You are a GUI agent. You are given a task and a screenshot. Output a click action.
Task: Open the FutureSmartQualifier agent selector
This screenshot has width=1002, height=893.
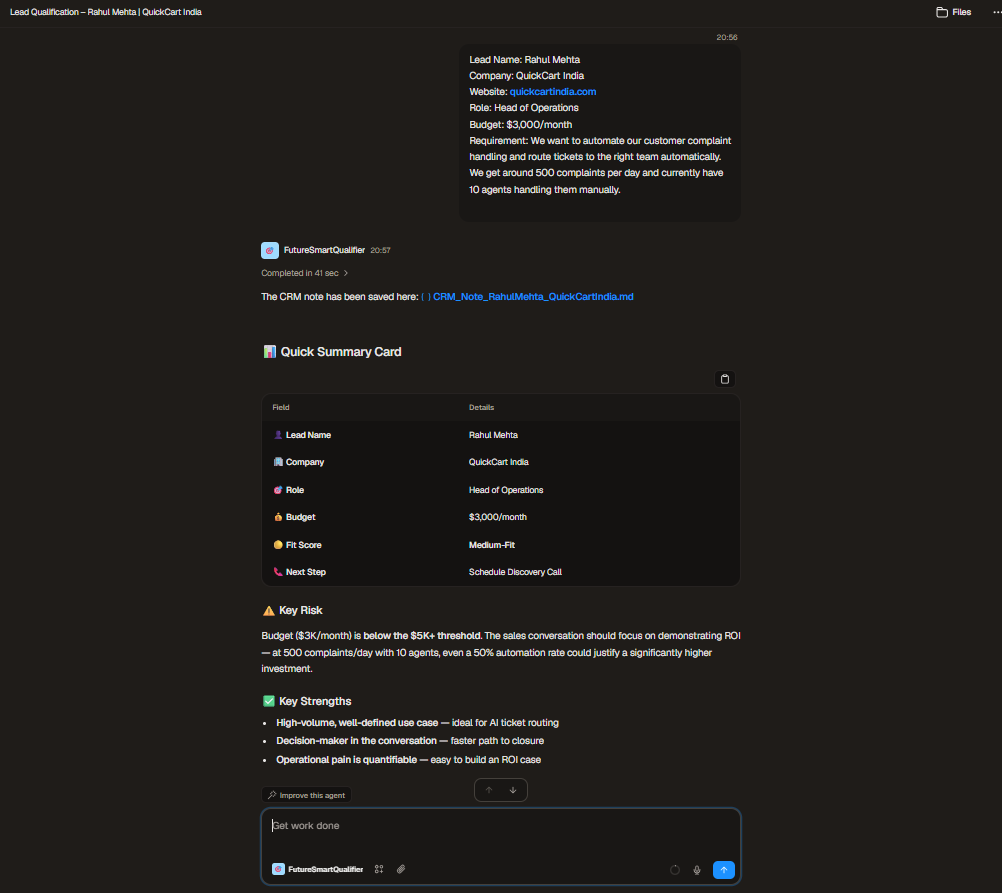click(318, 869)
